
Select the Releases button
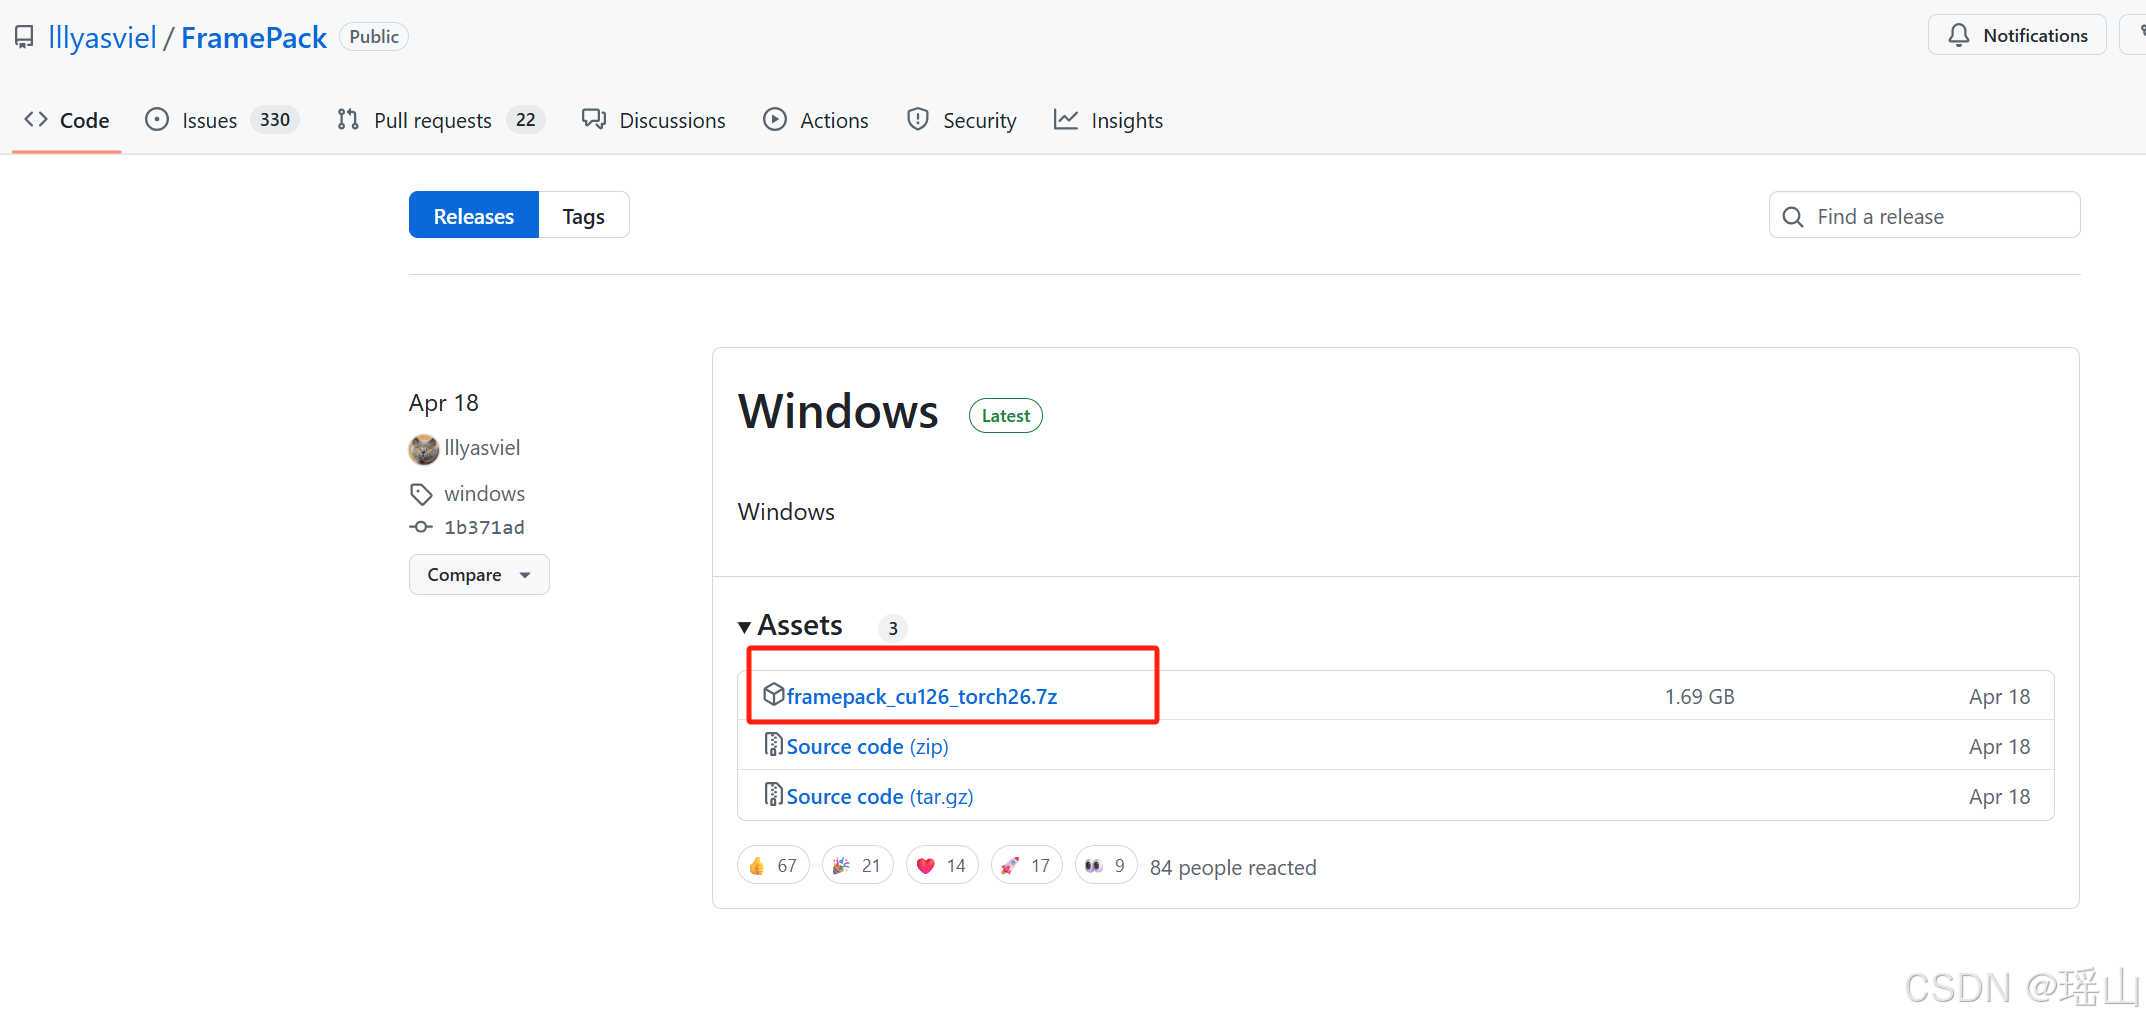tap(474, 215)
